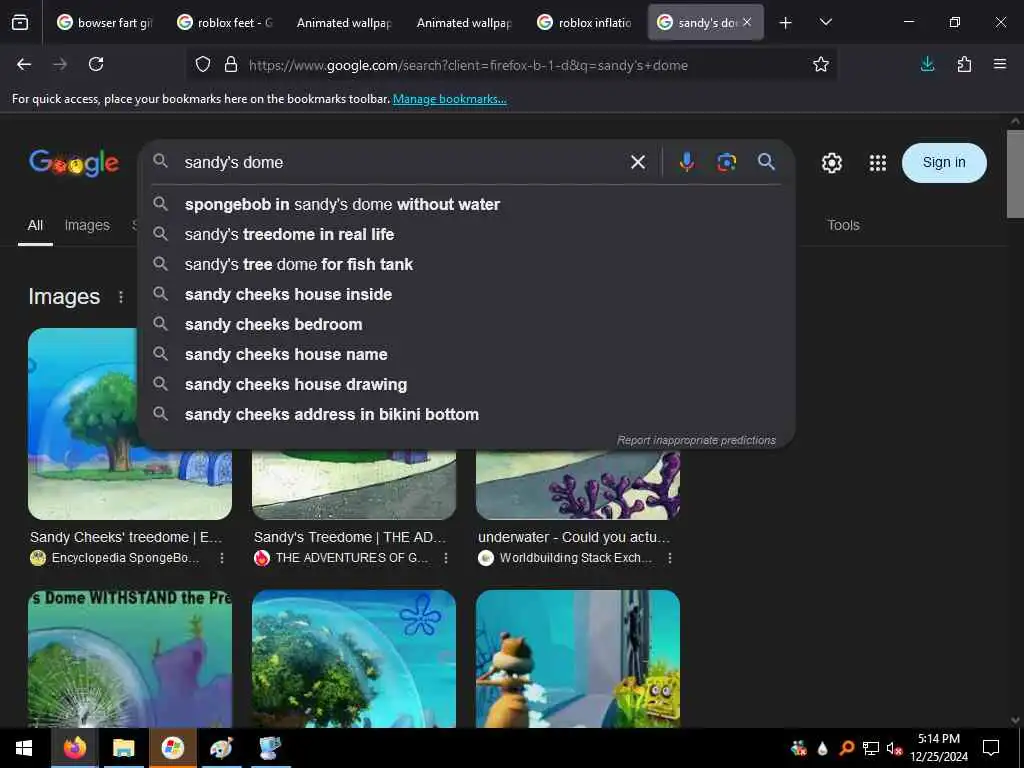Open Sandy and SpongeBob 3D image thumbnail
Screen dimensions: 1024x768
(x=578, y=659)
